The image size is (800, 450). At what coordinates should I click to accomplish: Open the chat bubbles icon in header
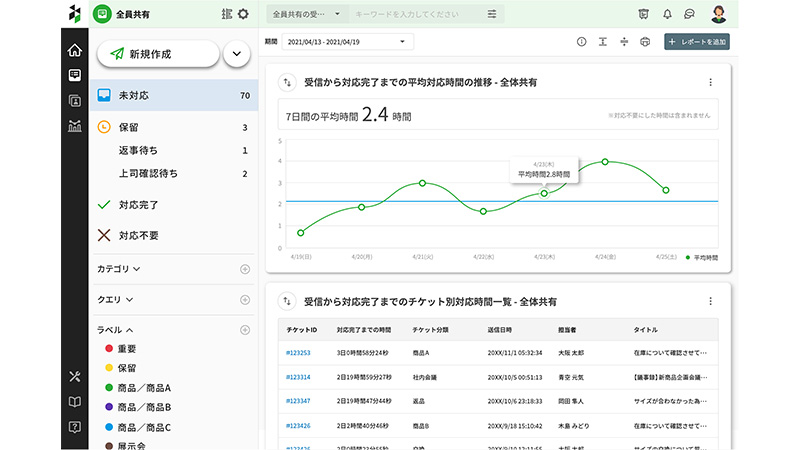point(690,14)
